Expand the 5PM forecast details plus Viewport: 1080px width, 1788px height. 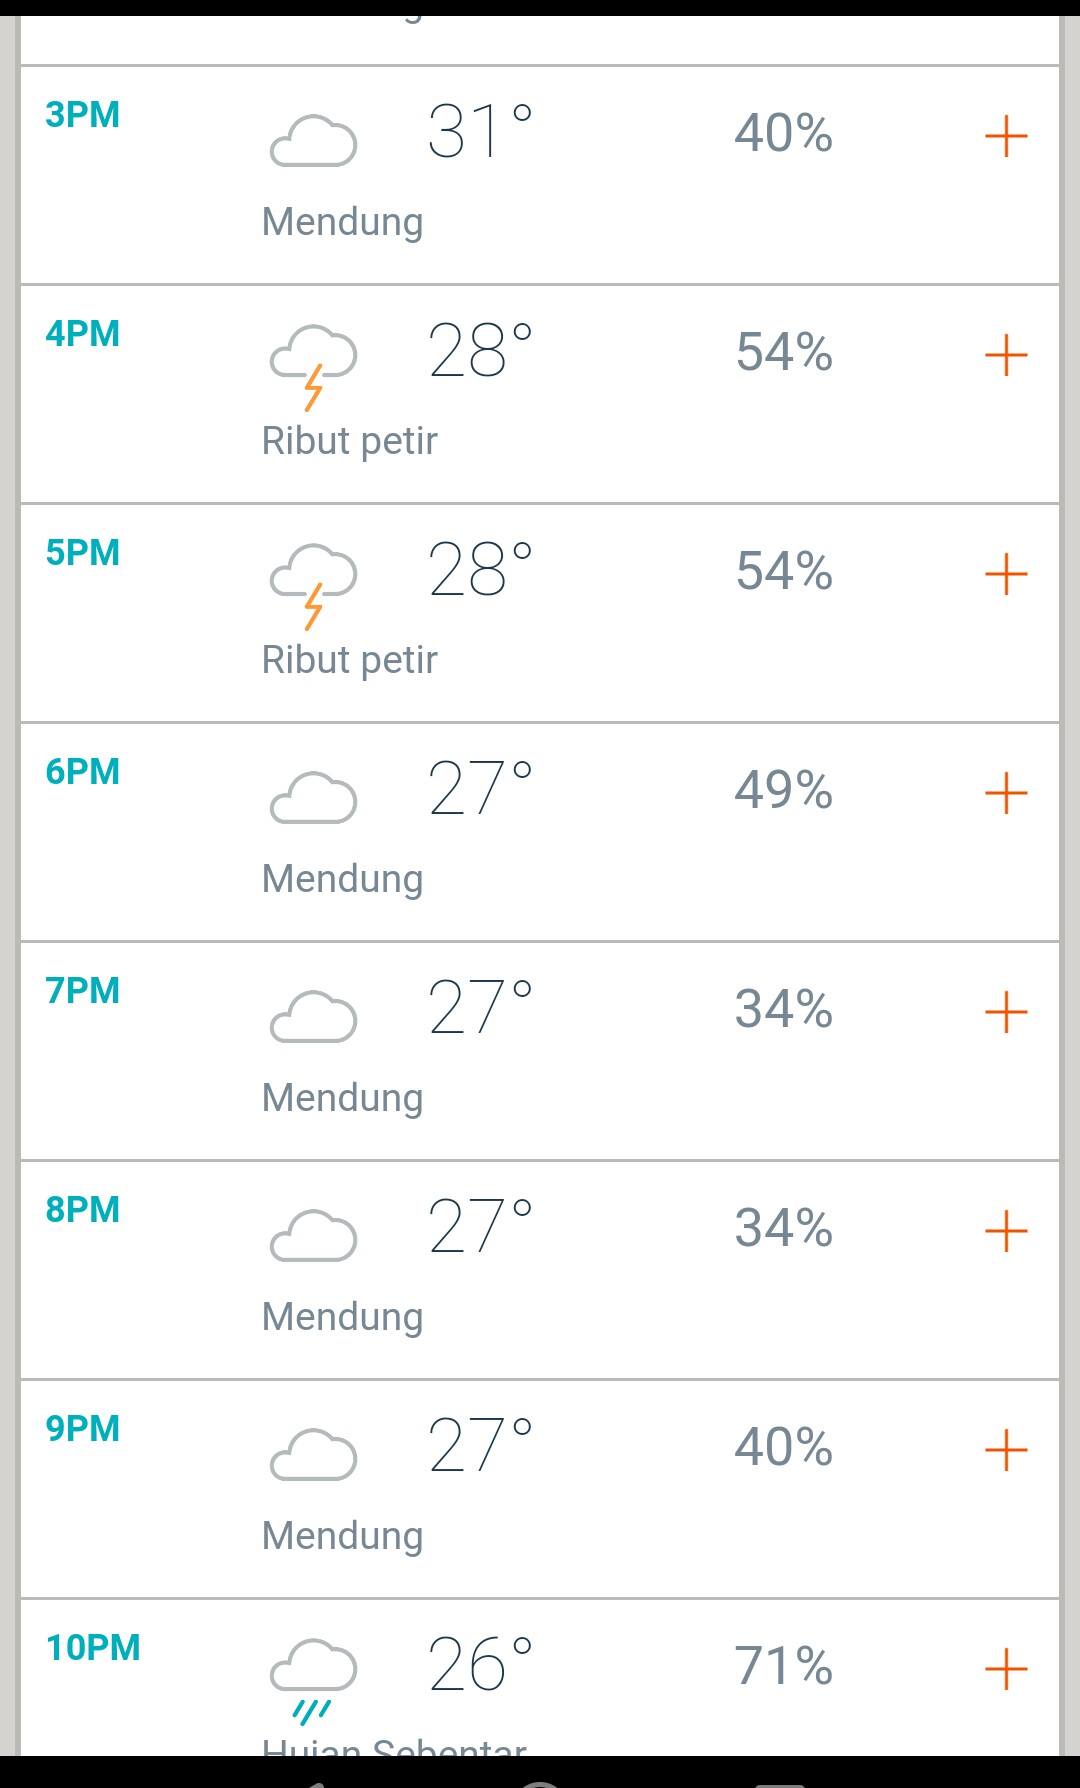(1006, 574)
